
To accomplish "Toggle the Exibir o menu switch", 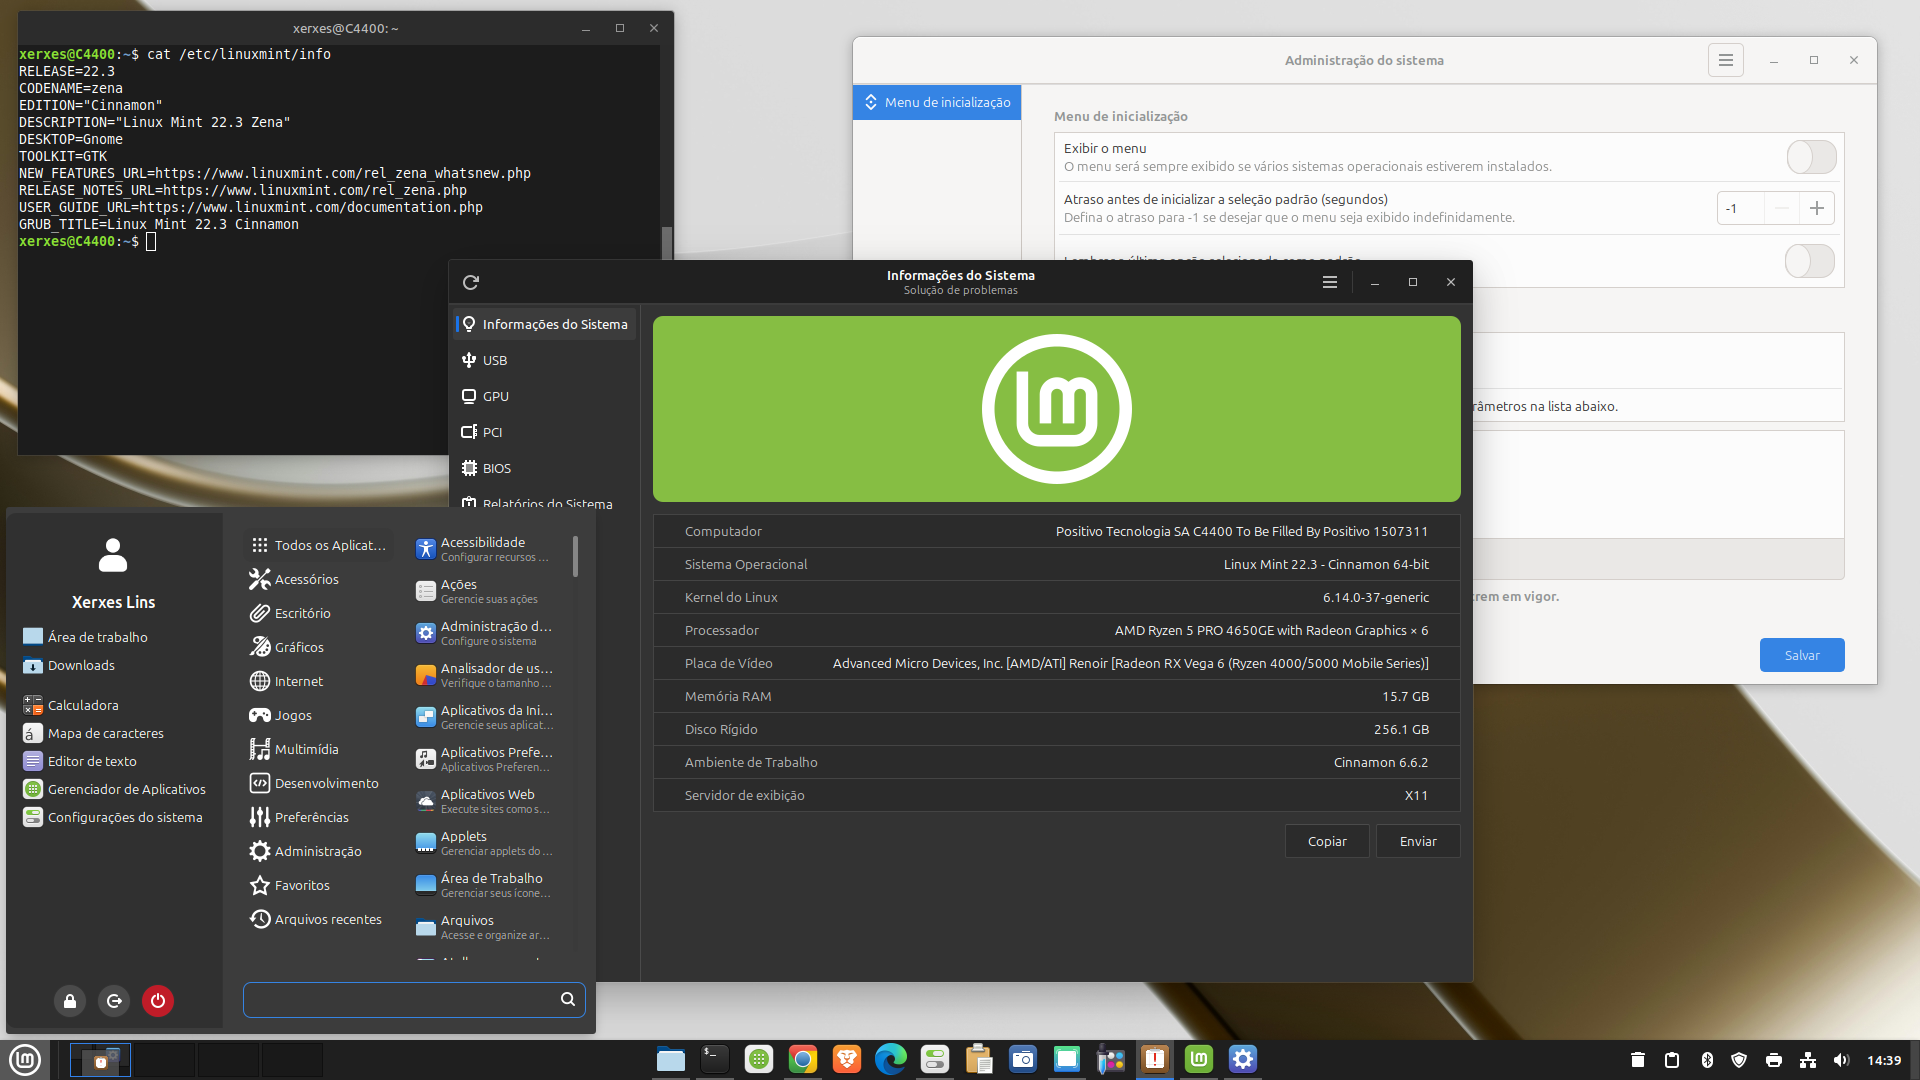I will coord(1811,157).
